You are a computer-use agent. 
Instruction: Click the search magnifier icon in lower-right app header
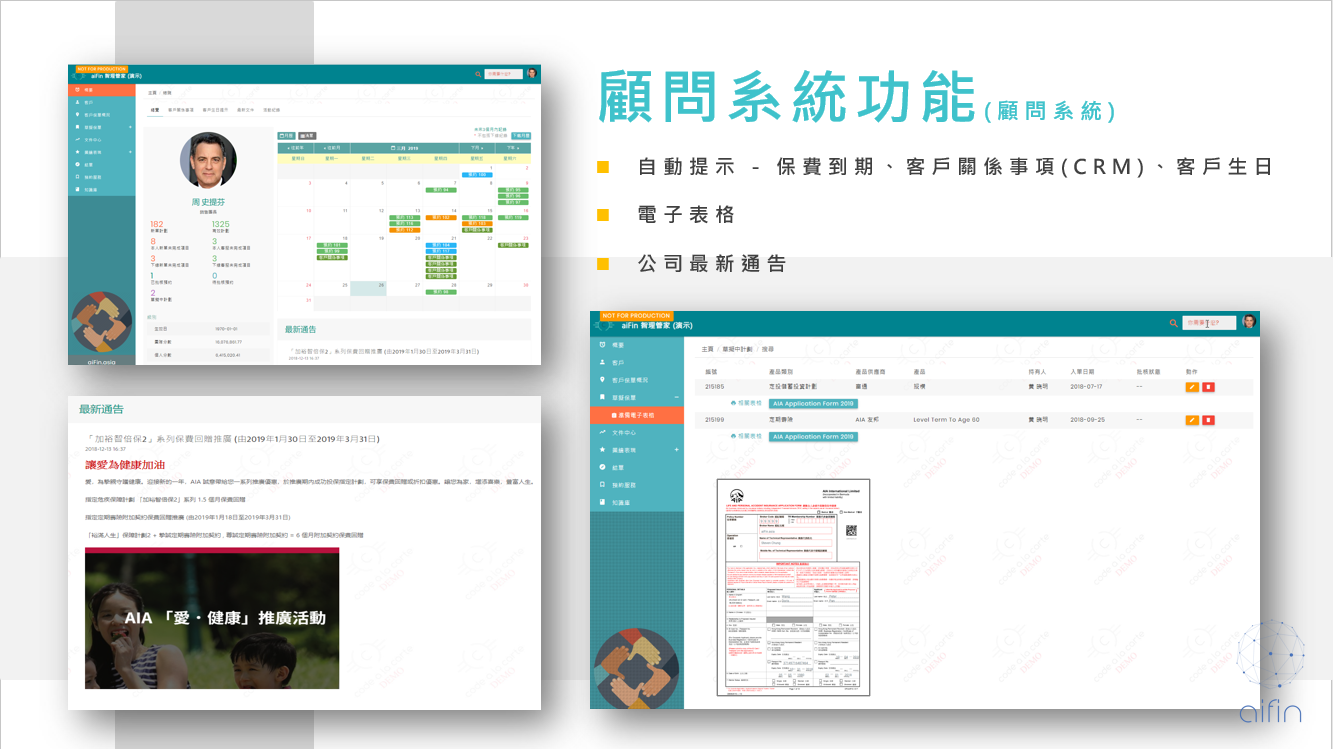pos(1174,324)
